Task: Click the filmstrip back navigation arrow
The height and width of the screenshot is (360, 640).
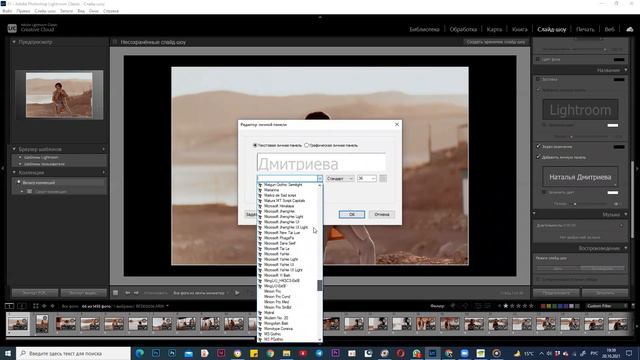Action: [x=44, y=306]
